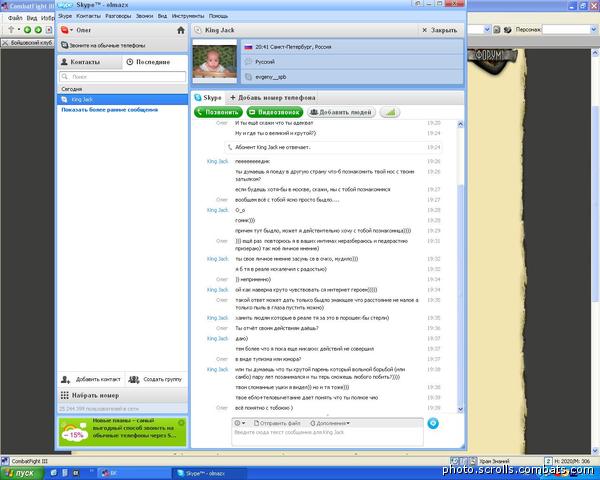Image resolution: width=600 pixels, height=480 pixels.
Task: Click address dropdown arrow in CombatFight toolbar
Action: pyautogui.click(x=487, y=29)
